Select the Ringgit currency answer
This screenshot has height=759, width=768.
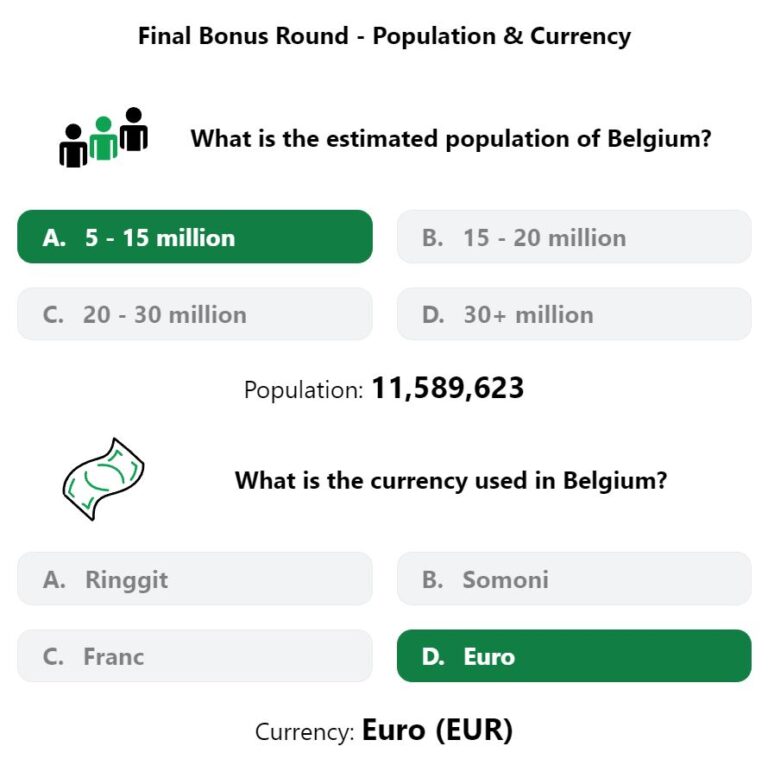click(195, 579)
